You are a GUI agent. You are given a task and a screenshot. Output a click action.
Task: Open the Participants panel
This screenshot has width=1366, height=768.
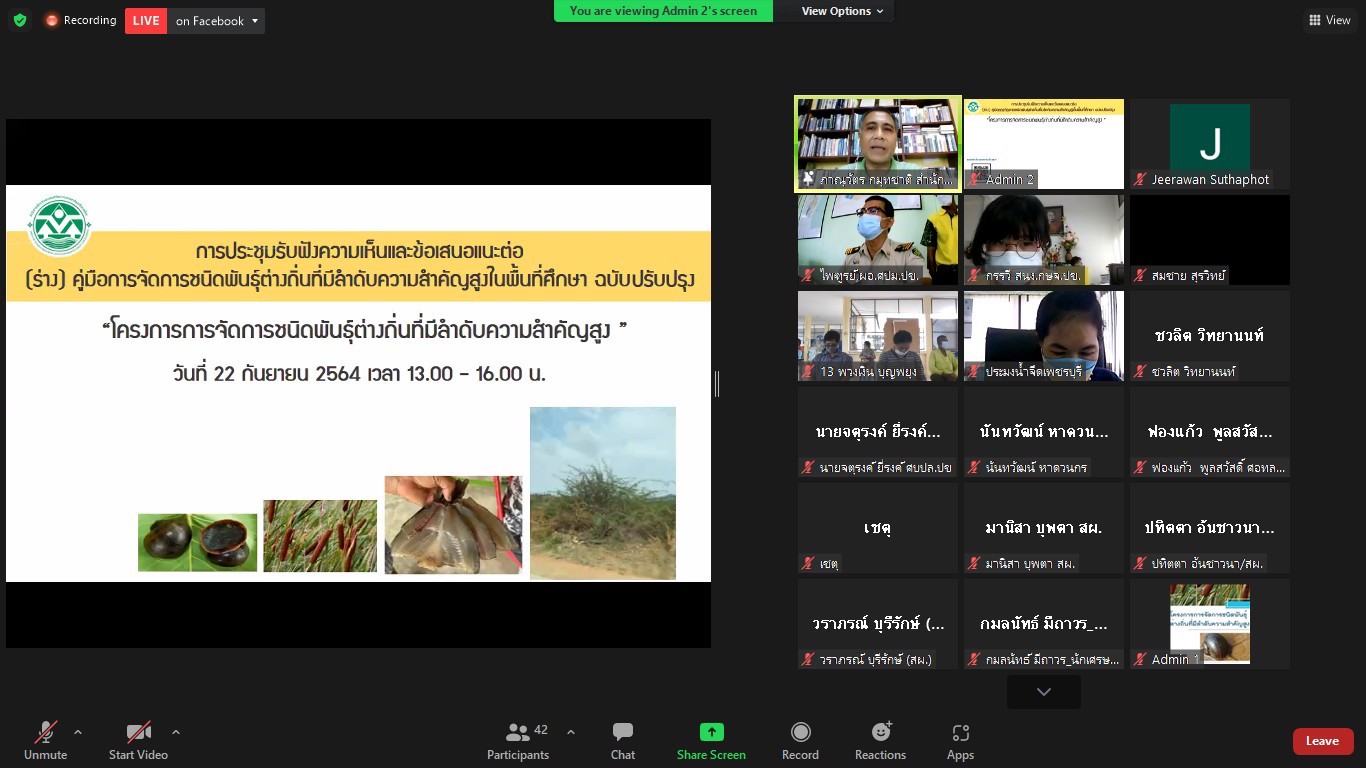click(518, 740)
